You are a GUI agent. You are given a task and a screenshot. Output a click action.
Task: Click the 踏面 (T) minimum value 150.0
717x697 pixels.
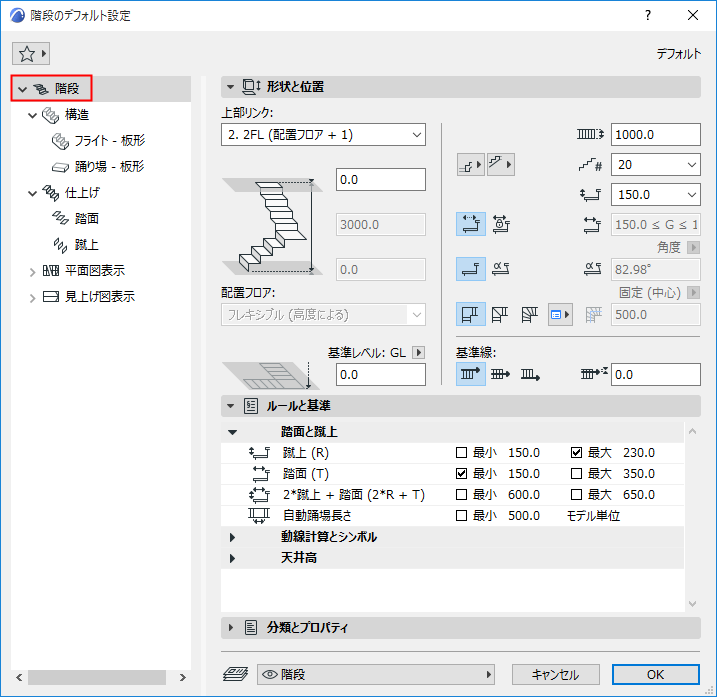click(x=524, y=474)
